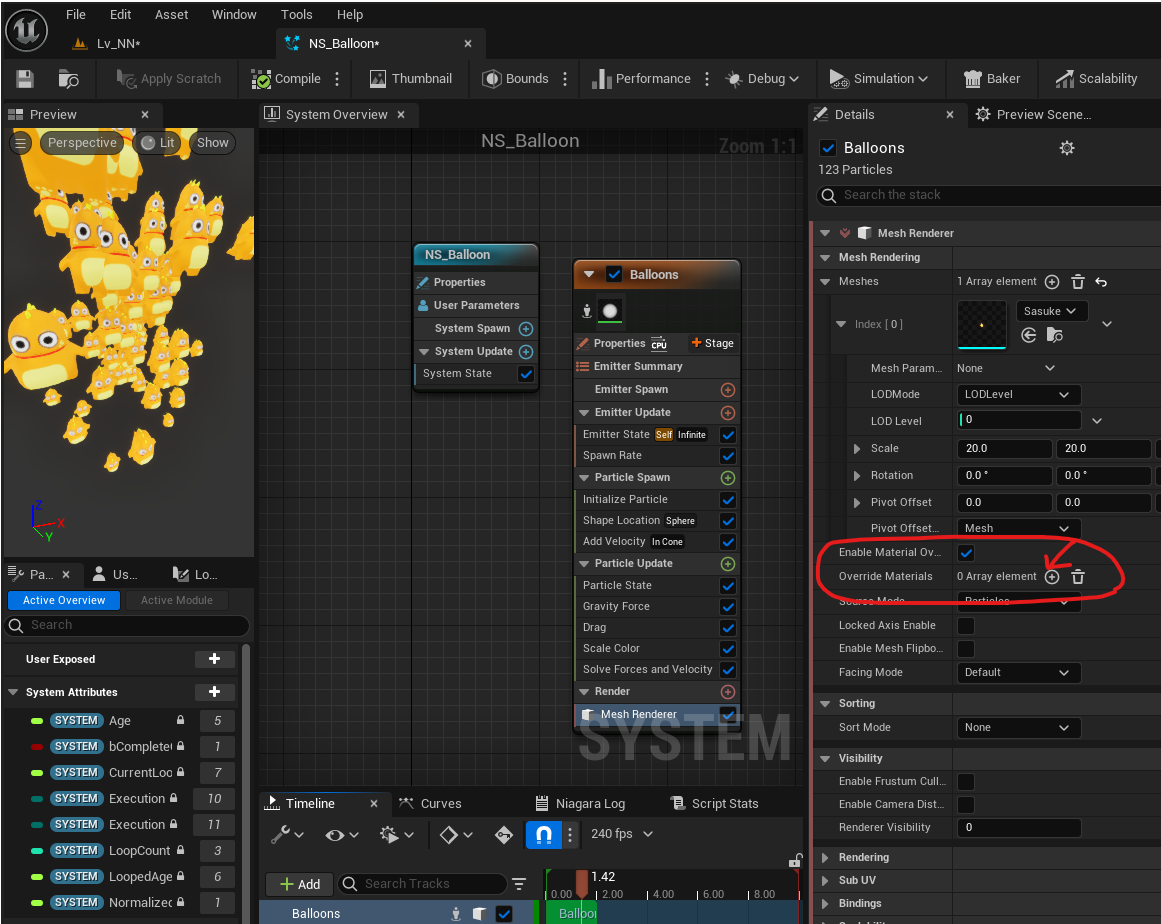Add a module to Particle Update

728,563
